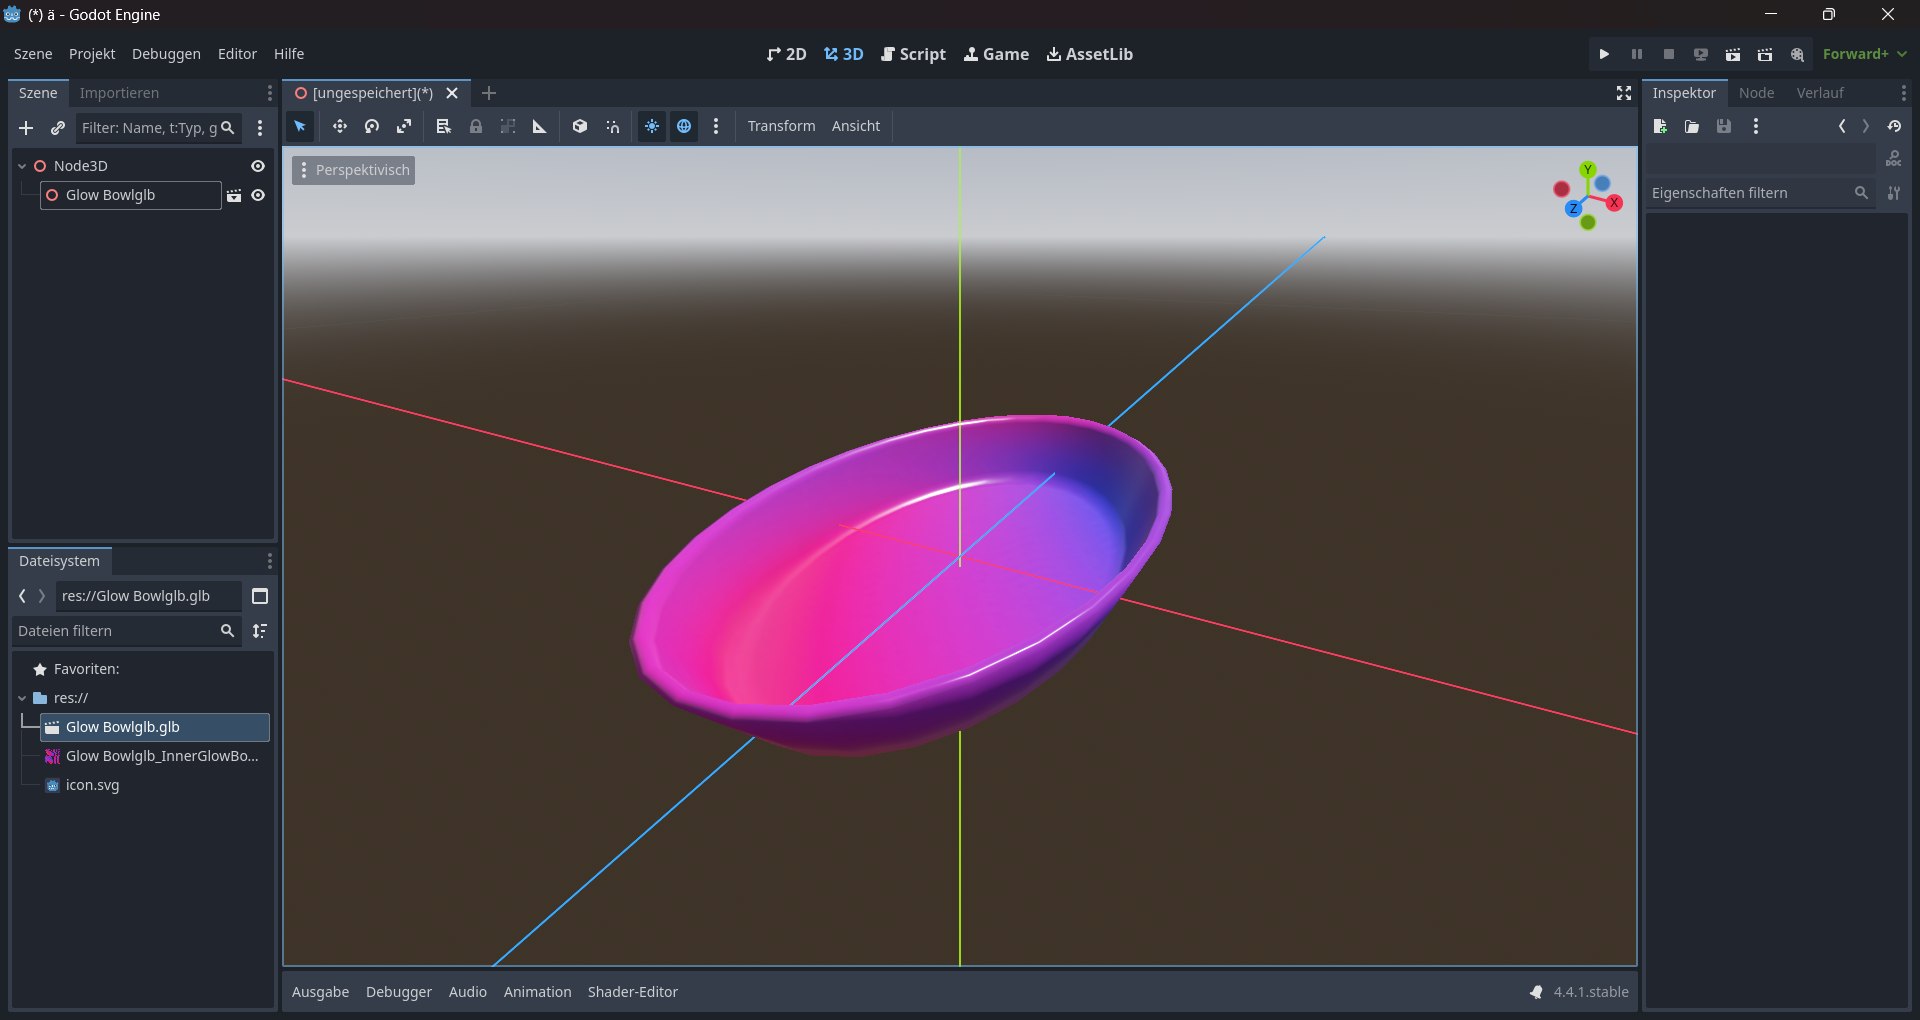This screenshot has width=1920, height=1020.
Task: Switch to the Script workspace
Action: [913, 54]
